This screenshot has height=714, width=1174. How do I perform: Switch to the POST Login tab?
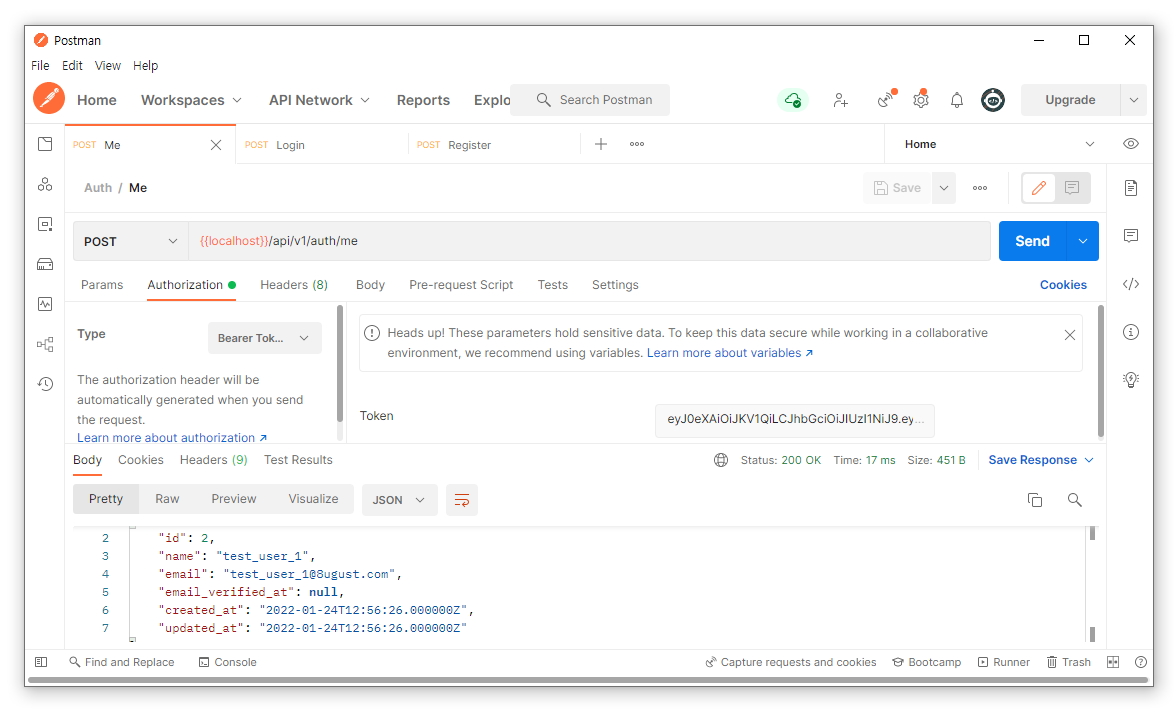click(x=322, y=144)
